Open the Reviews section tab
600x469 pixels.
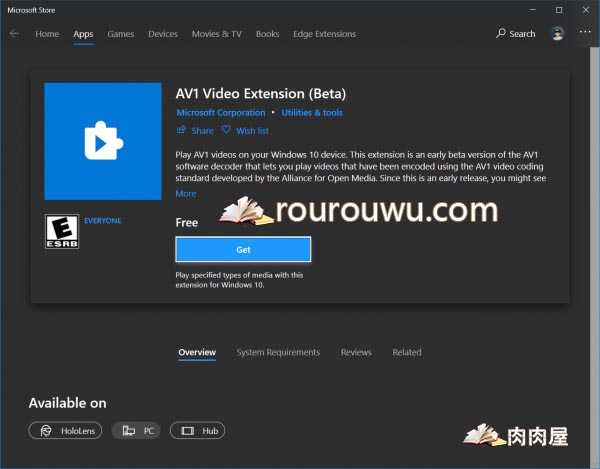pyautogui.click(x=356, y=352)
